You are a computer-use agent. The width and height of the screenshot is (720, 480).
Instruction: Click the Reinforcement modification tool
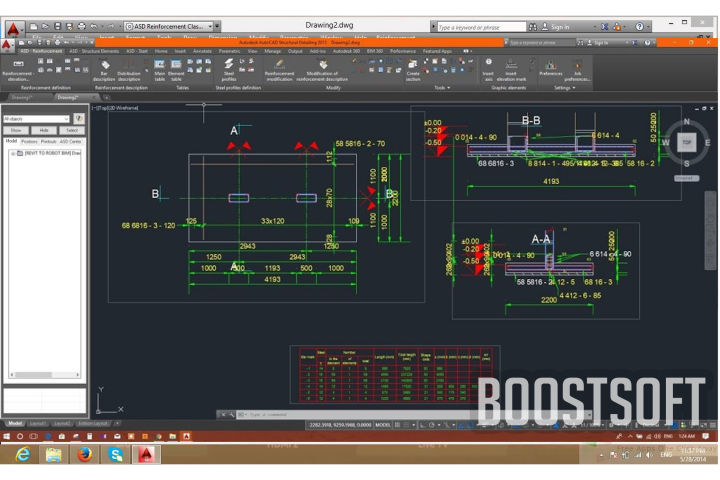[x=279, y=70]
